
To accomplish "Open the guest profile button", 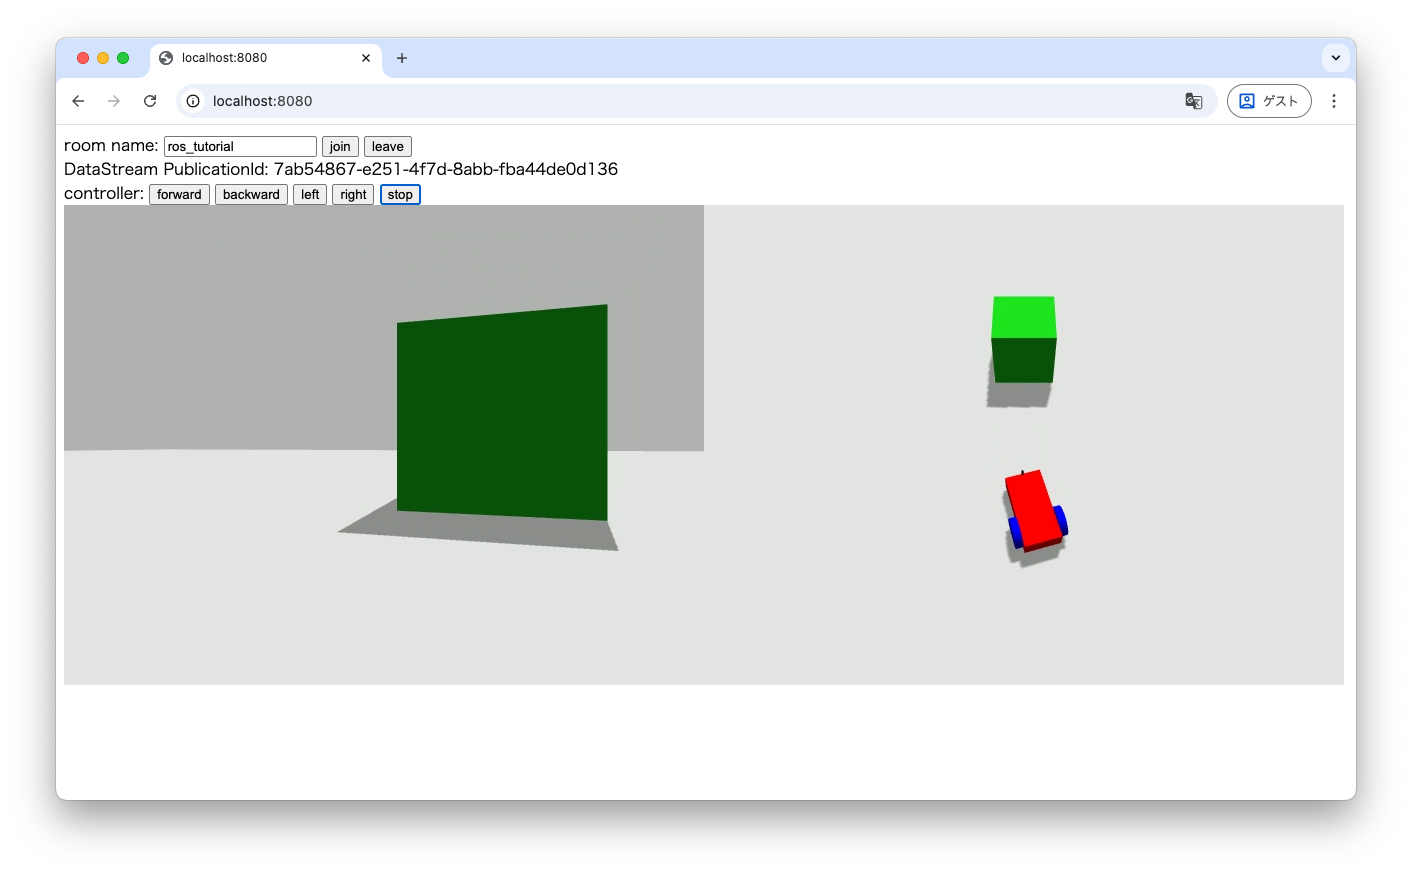I will (1268, 101).
